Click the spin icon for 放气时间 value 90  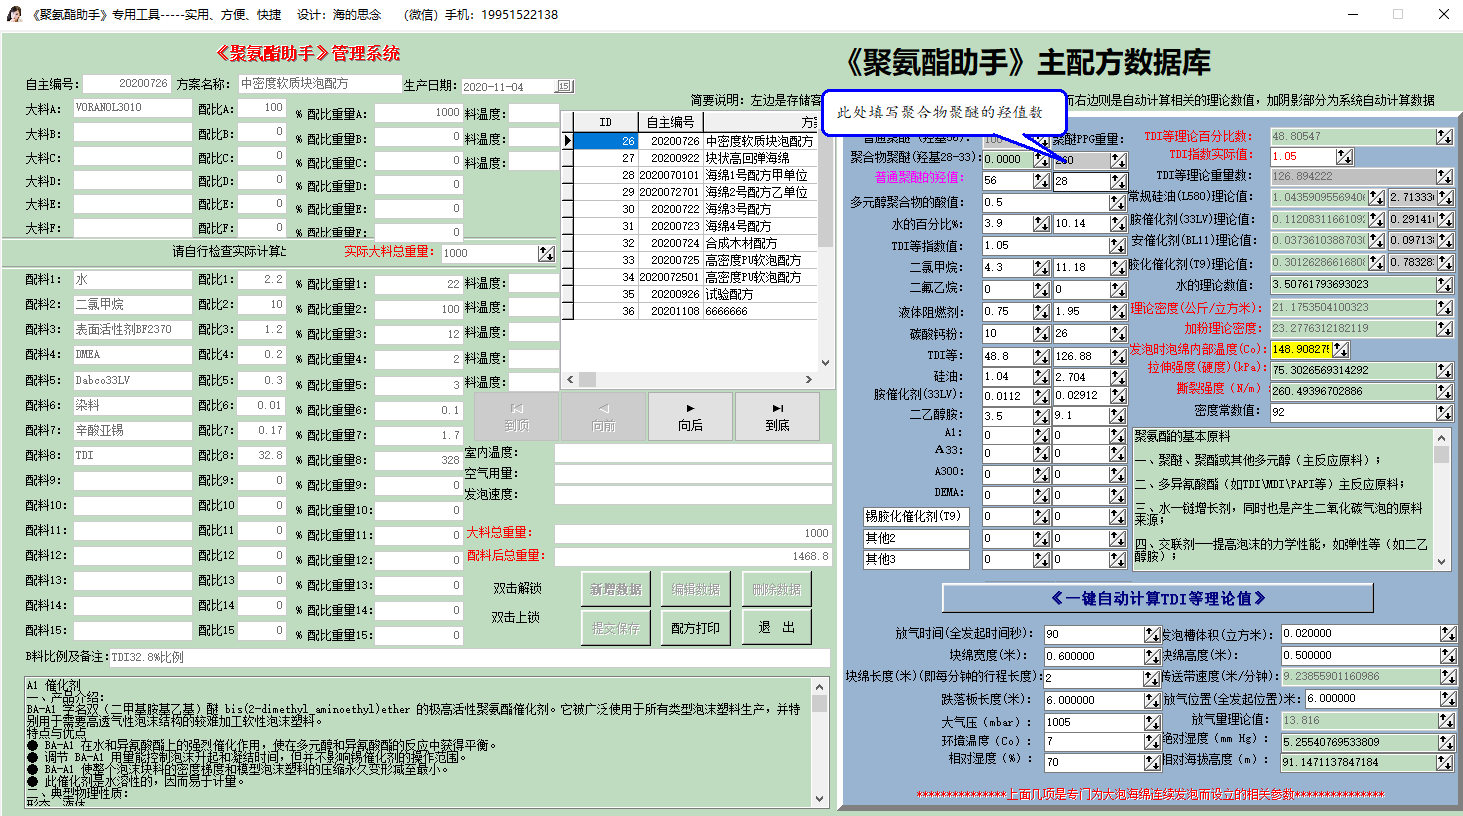coord(1152,634)
